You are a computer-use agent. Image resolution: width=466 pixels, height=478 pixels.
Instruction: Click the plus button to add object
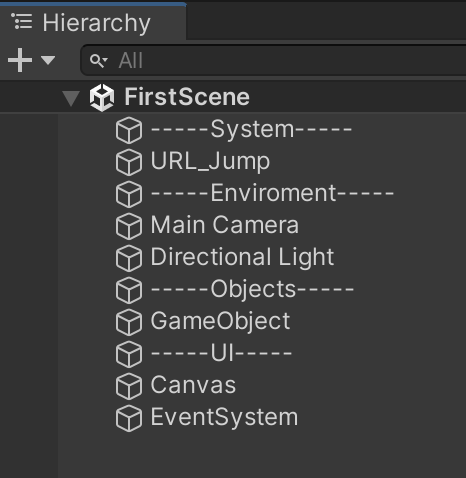20,60
